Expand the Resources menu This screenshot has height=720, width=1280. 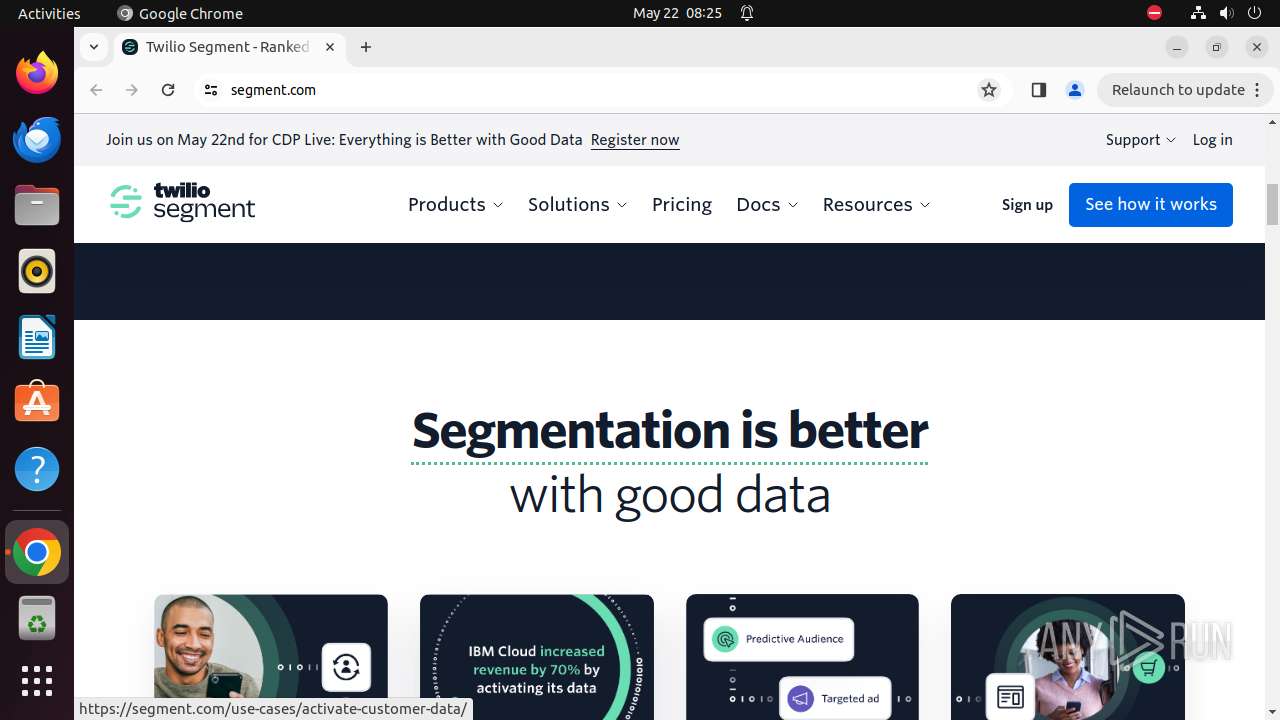click(876, 204)
